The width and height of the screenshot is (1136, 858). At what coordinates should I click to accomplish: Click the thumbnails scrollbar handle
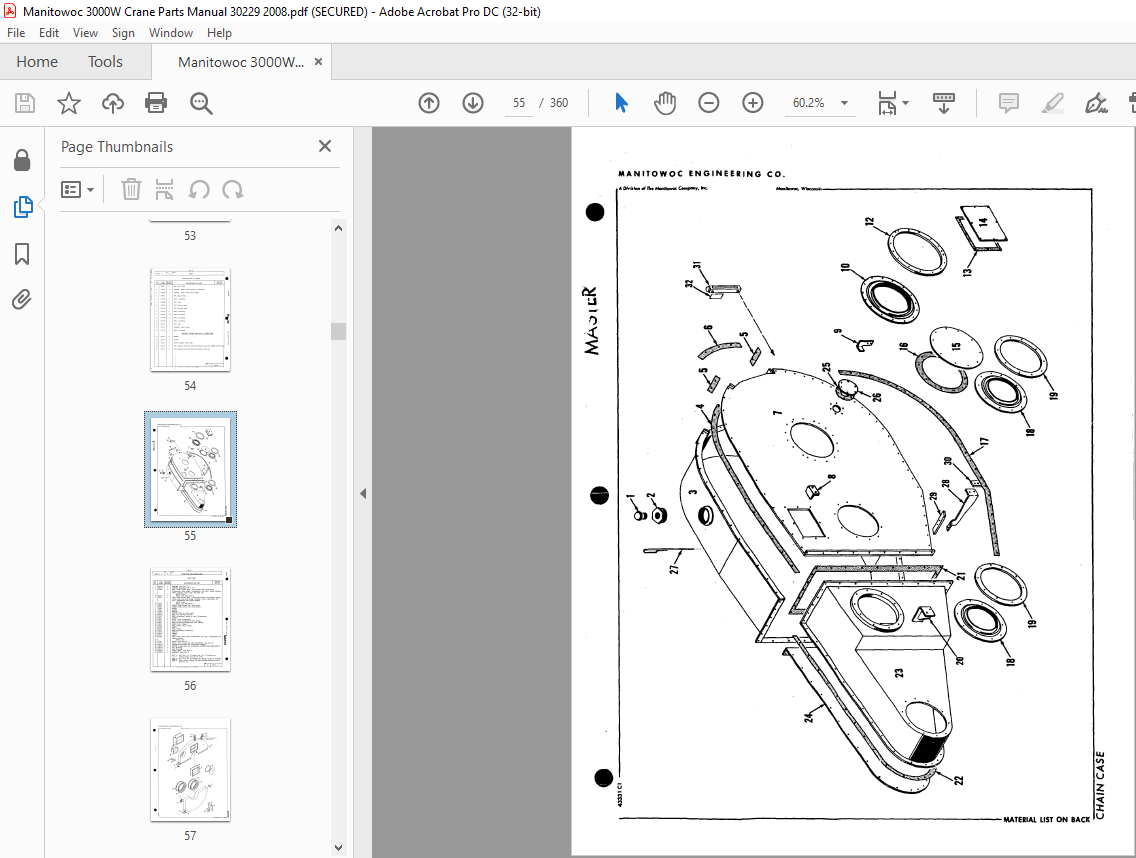click(338, 331)
